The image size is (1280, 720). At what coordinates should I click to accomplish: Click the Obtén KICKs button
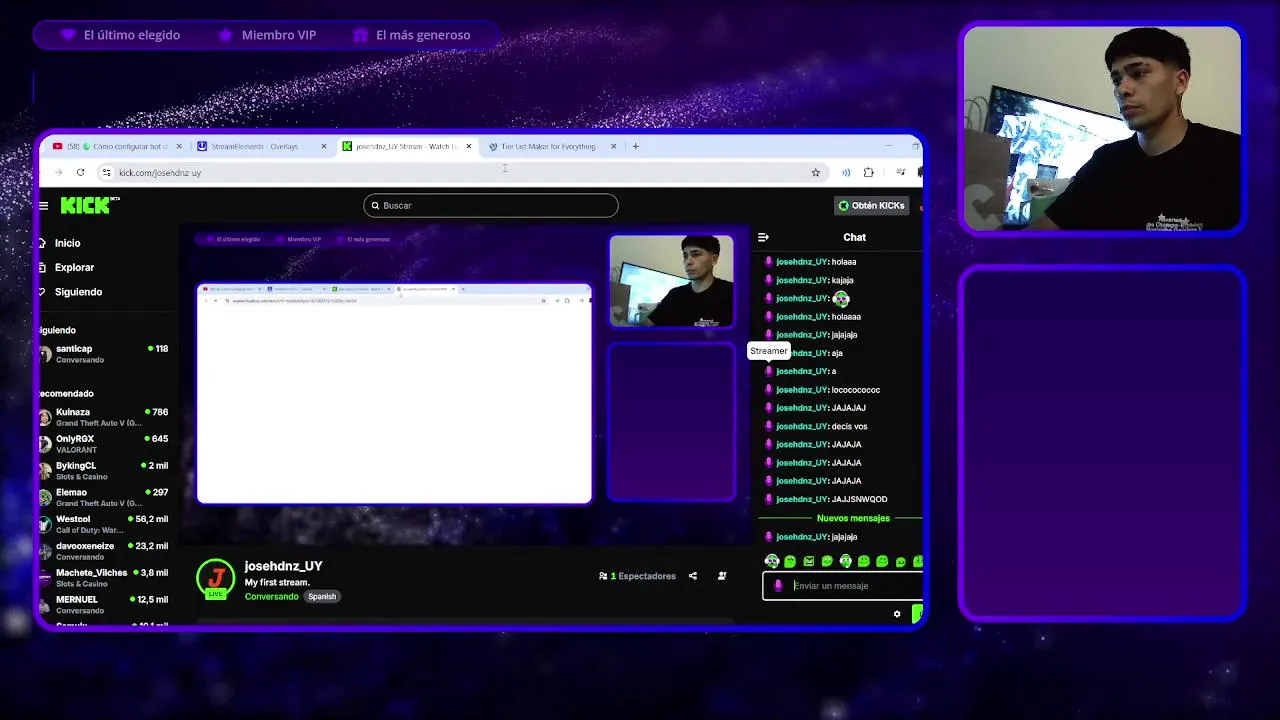[871, 205]
